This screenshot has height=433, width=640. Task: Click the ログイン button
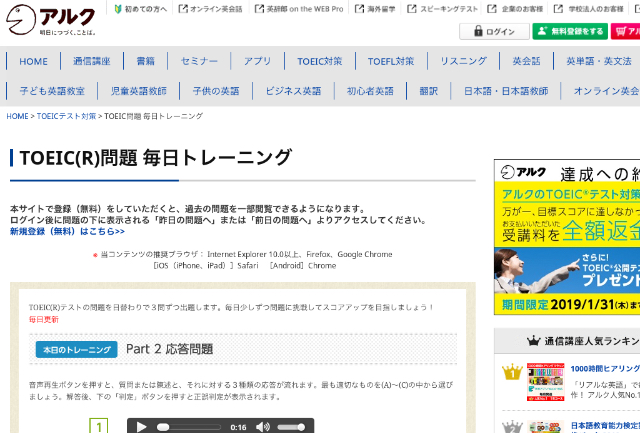coord(494,31)
